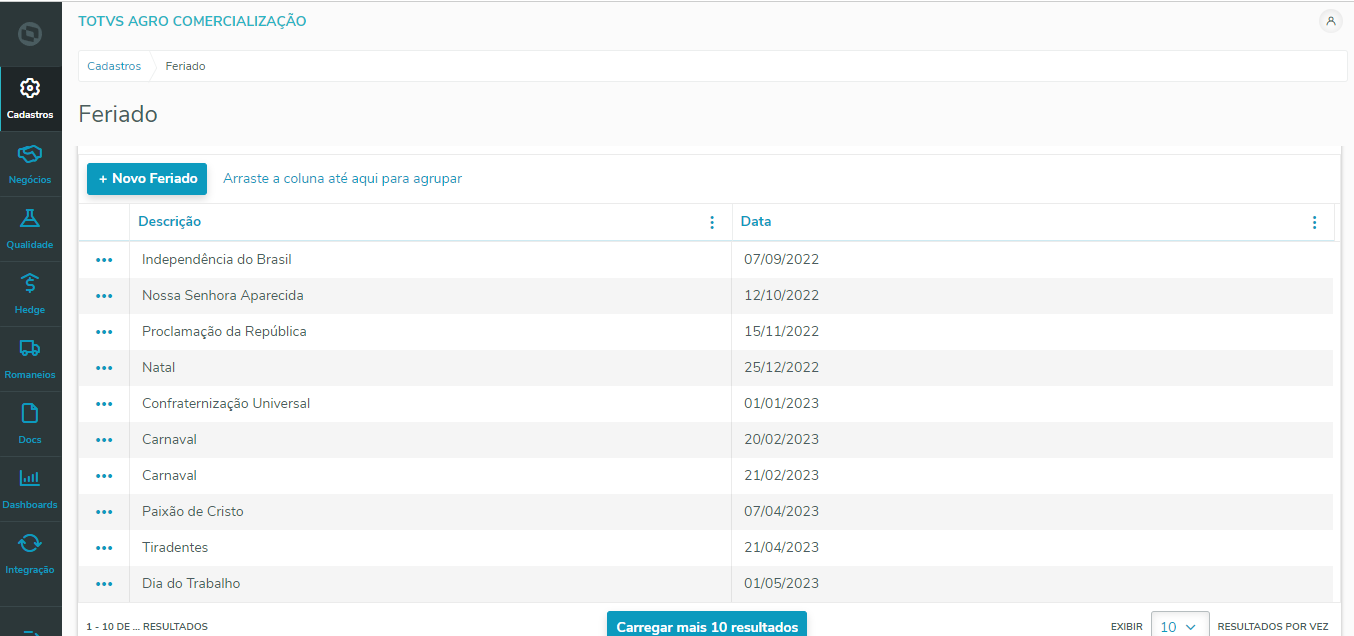1354x636 pixels.
Task: Select the Nossa Senhora Aparecida cell
Action: [431, 296]
